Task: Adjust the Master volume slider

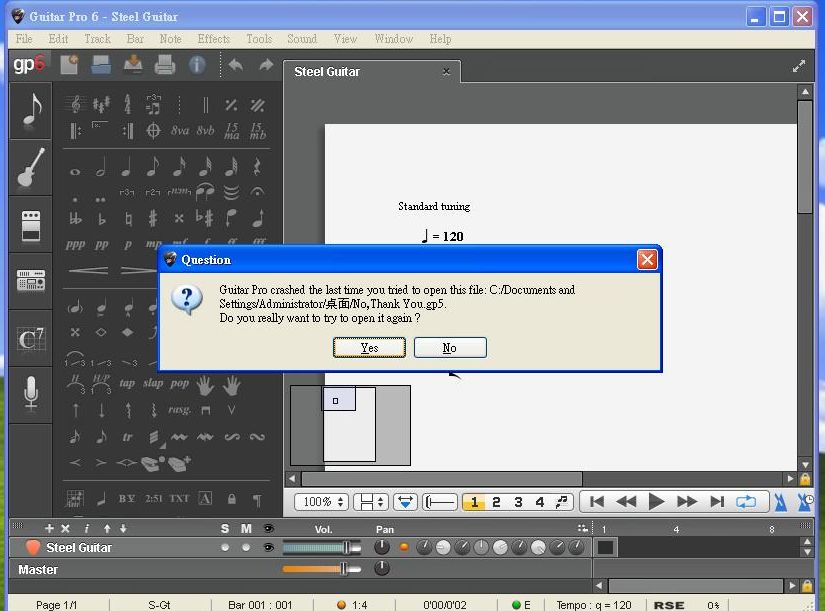Action: pos(321,568)
